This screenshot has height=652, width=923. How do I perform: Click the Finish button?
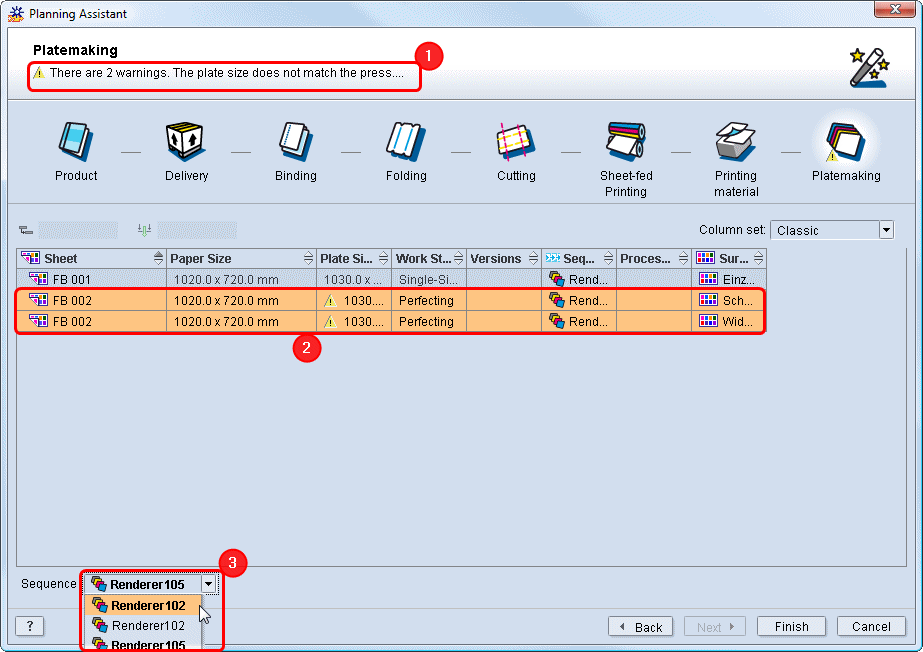pos(790,627)
